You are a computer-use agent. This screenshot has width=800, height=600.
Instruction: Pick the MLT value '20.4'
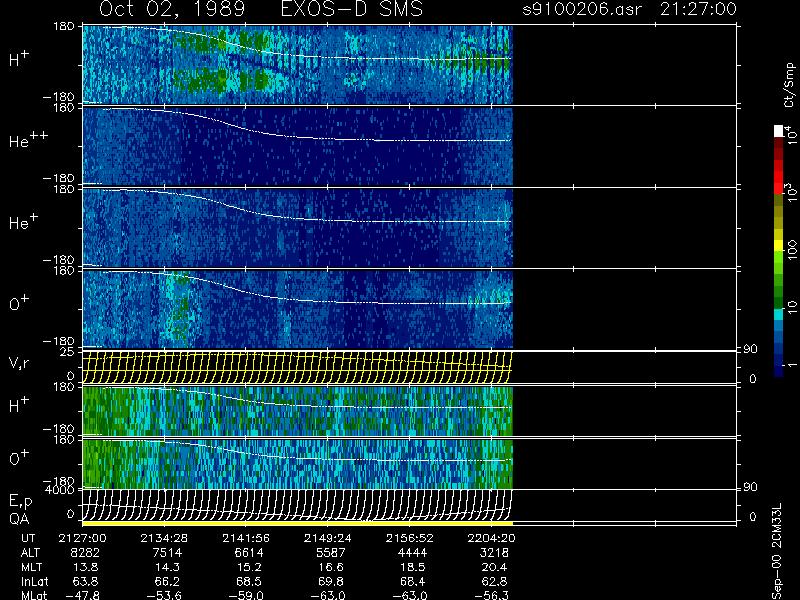click(x=497, y=567)
